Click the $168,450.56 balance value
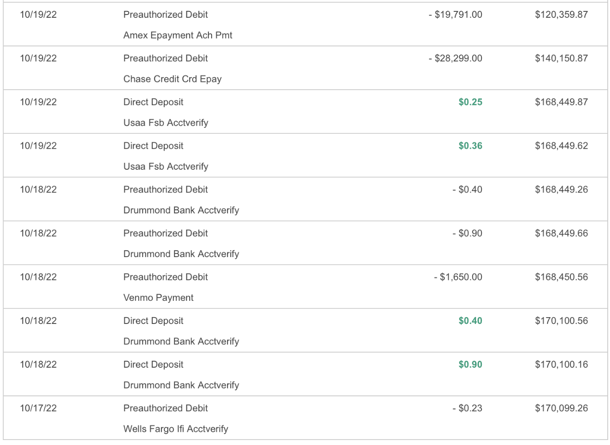Viewport: 610px width, 445px height. (x=561, y=277)
